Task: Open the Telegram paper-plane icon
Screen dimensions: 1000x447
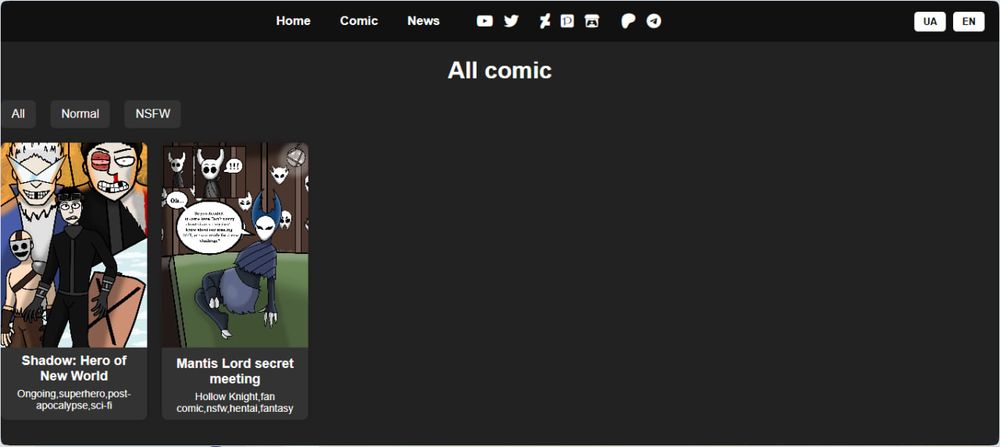Action: pos(654,21)
